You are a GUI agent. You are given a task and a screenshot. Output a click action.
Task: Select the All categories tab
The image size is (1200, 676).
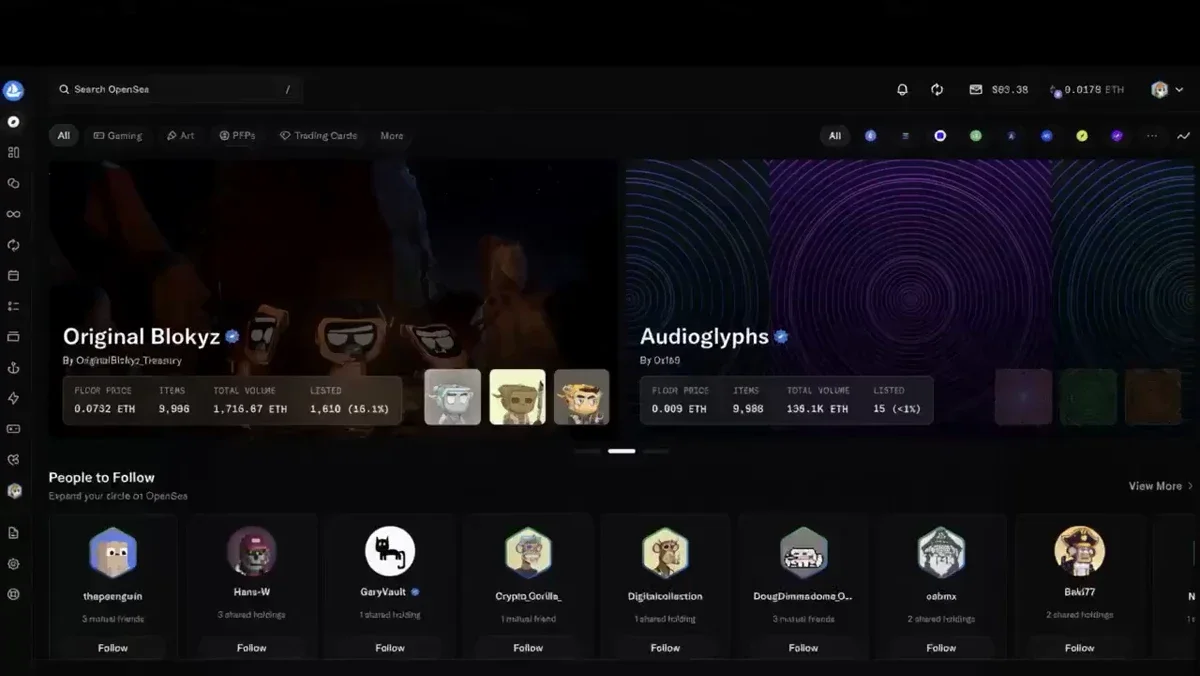click(x=63, y=136)
